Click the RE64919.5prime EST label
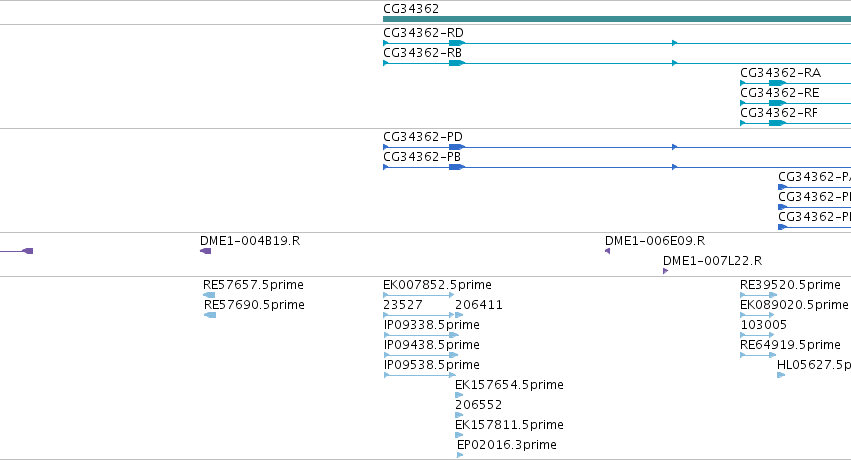This screenshot has height=460, width=851. [790, 345]
